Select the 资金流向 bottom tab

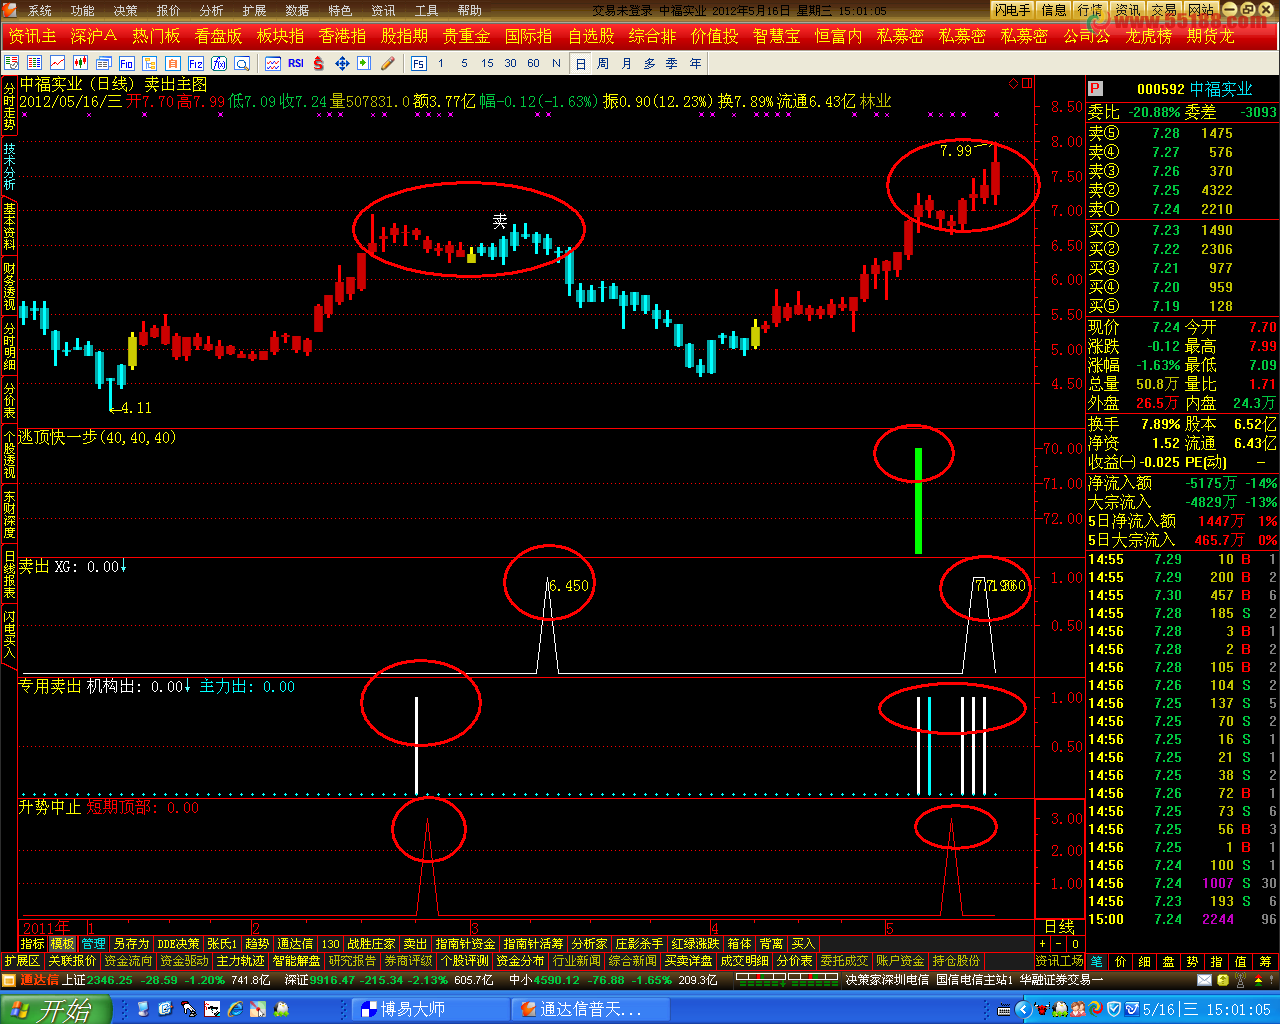coord(128,961)
